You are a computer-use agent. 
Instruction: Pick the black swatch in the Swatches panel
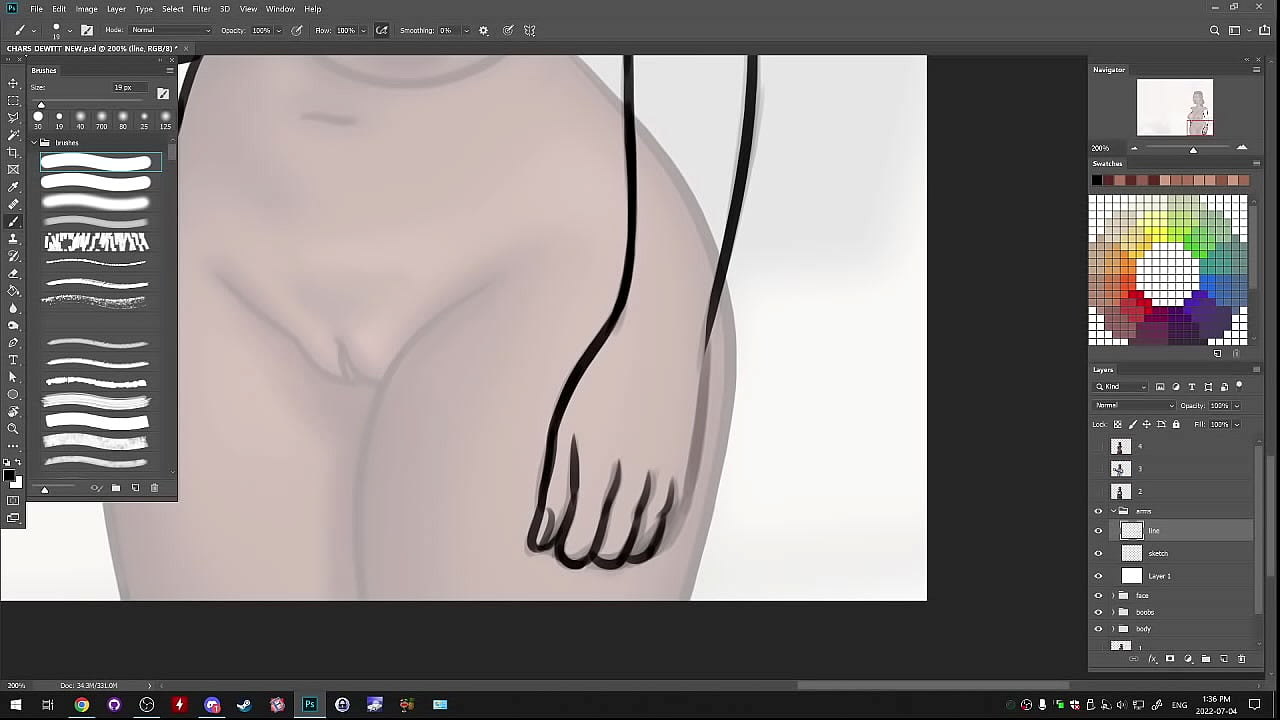[x=1097, y=181]
